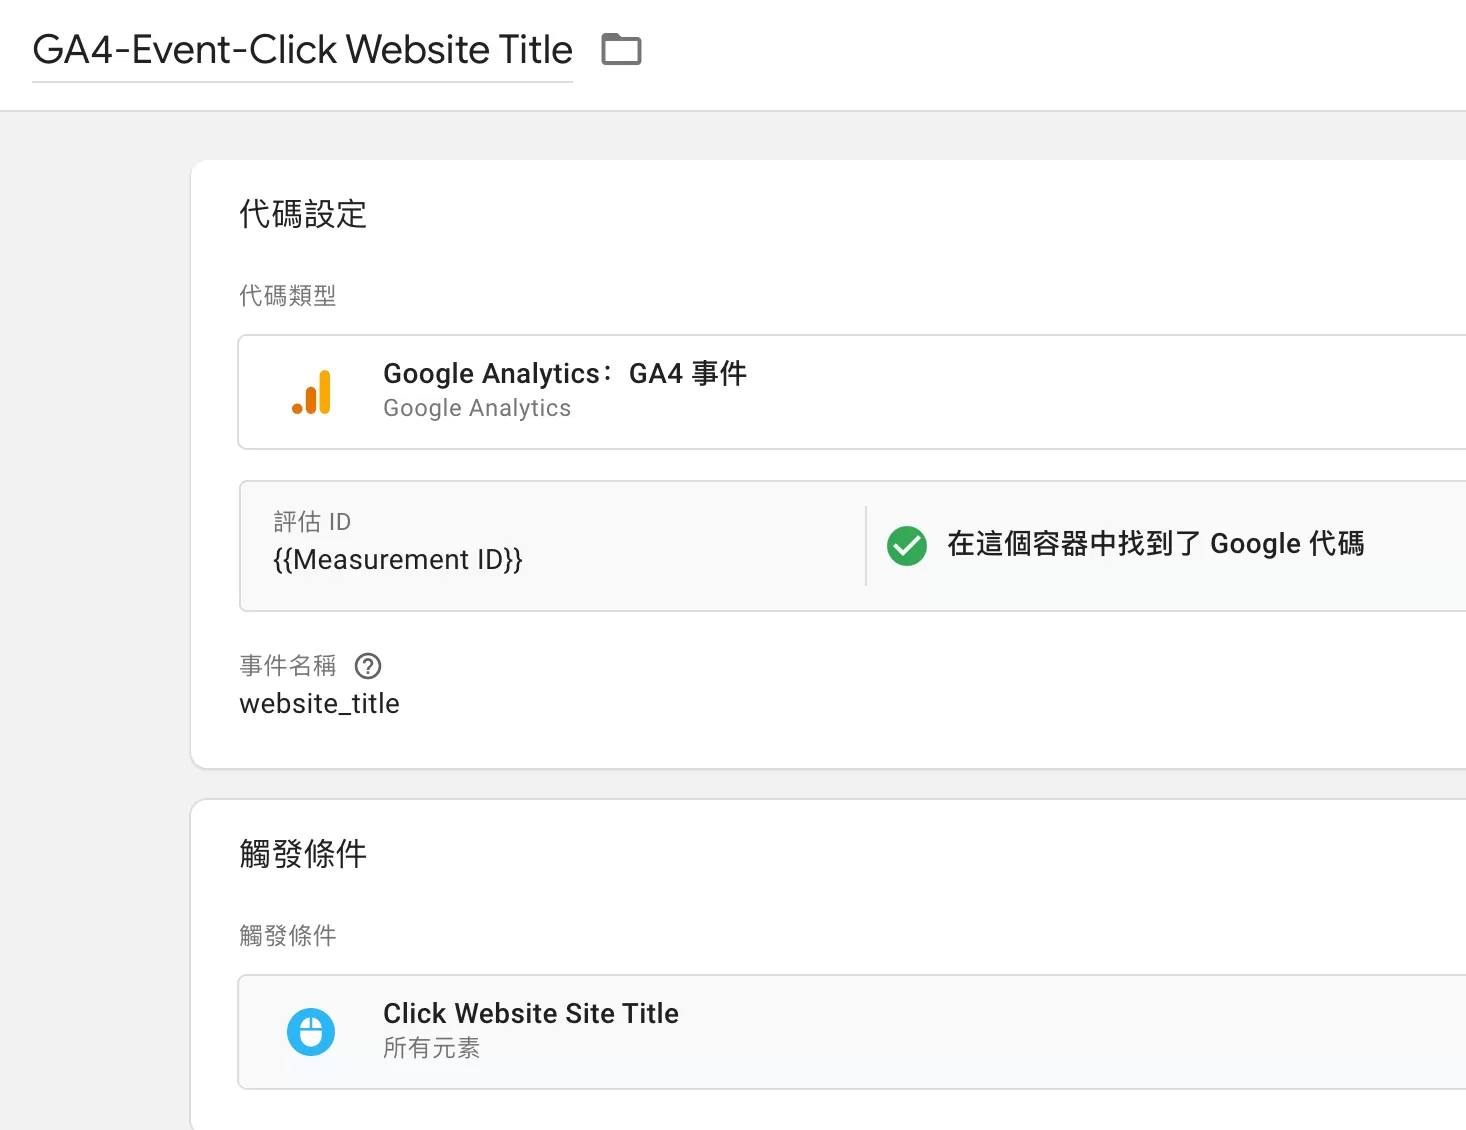Open the Click Website Site Title trigger
This screenshot has width=1466, height=1130.
[x=851, y=1032]
